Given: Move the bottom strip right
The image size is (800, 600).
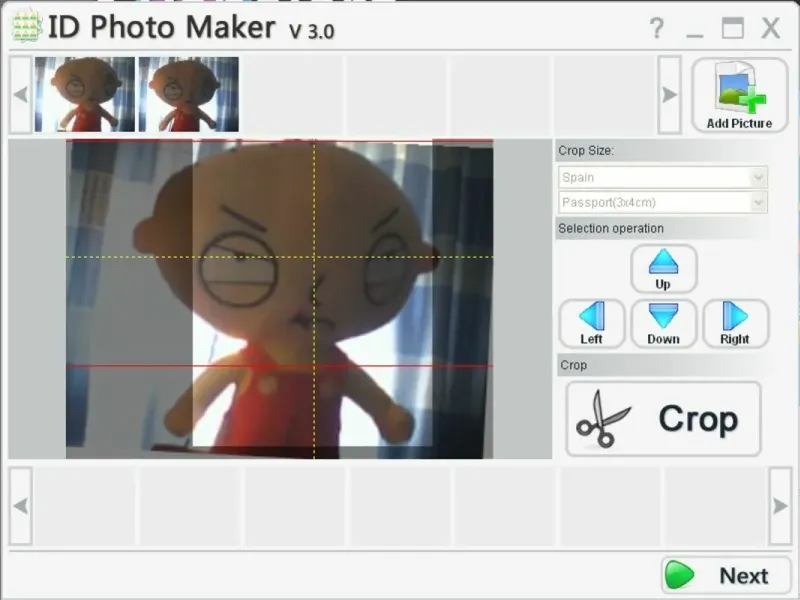Looking at the screenshot, I should [x=780, y=506].
